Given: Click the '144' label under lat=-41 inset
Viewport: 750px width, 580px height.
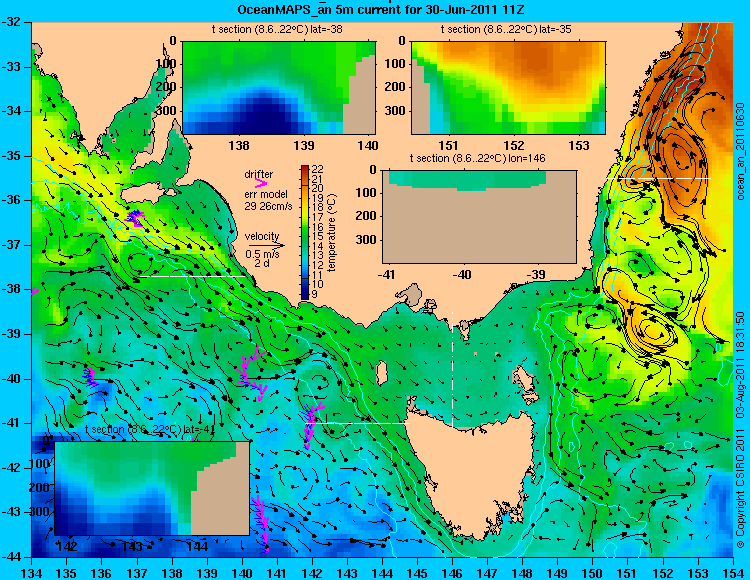Looking at the screenshot, I should coord(197,546).
